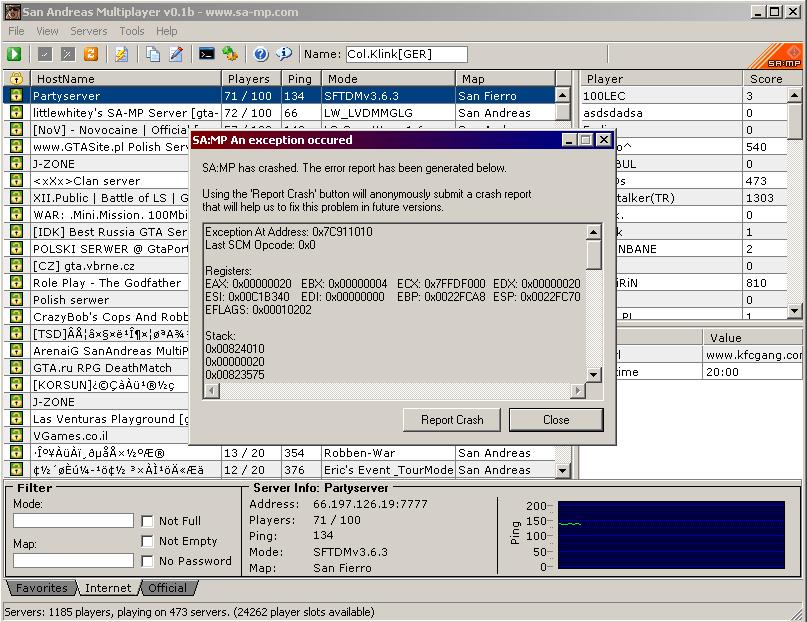Switch to the Internet tab

coord(108,588)
